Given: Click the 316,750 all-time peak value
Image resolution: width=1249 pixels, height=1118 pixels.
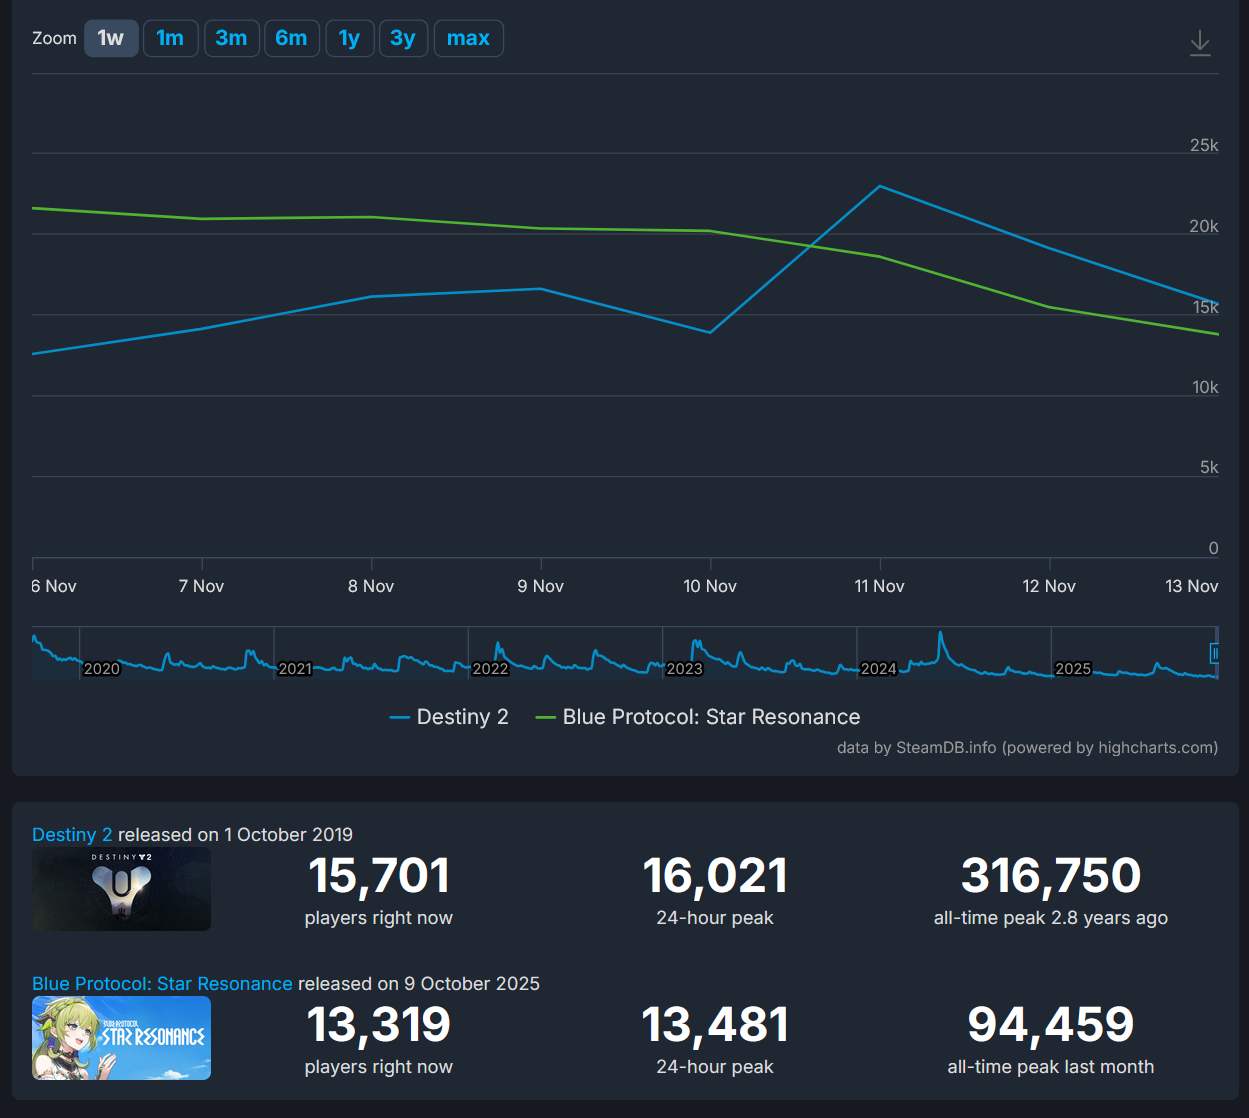Looking at the screenshot, I should [1051, 875].
